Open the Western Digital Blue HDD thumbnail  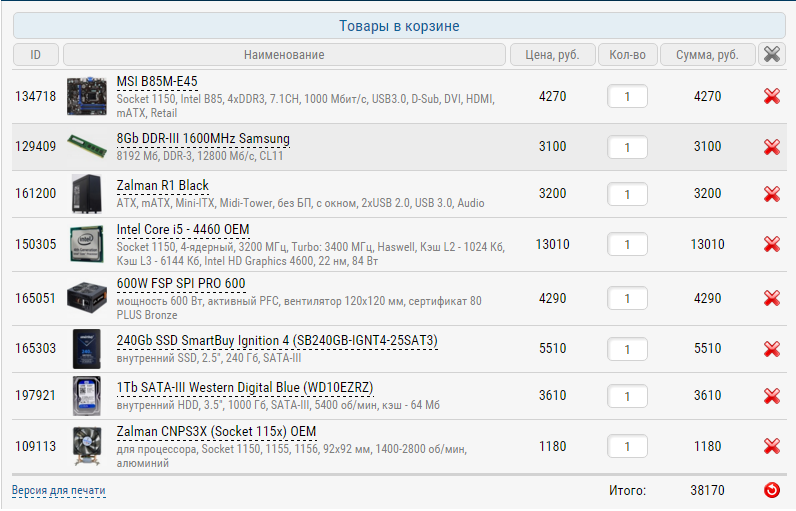click(87, 395)
